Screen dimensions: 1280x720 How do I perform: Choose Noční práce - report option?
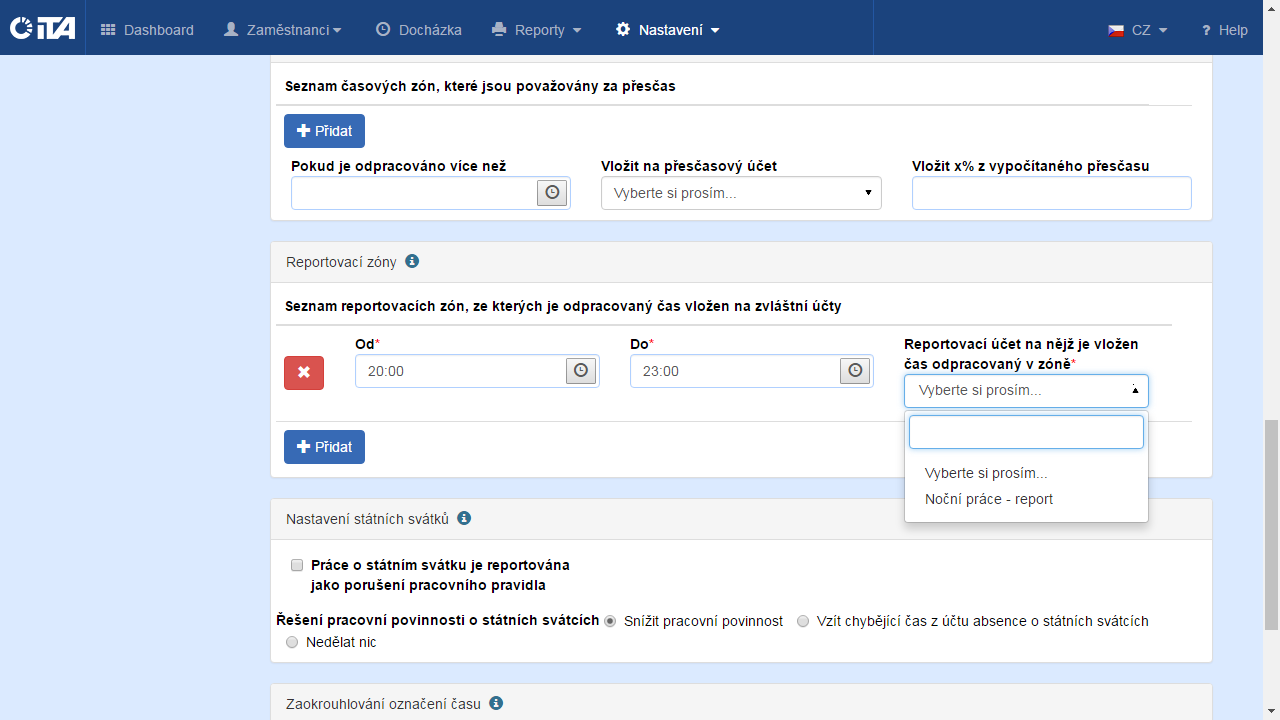coord(988,499)
